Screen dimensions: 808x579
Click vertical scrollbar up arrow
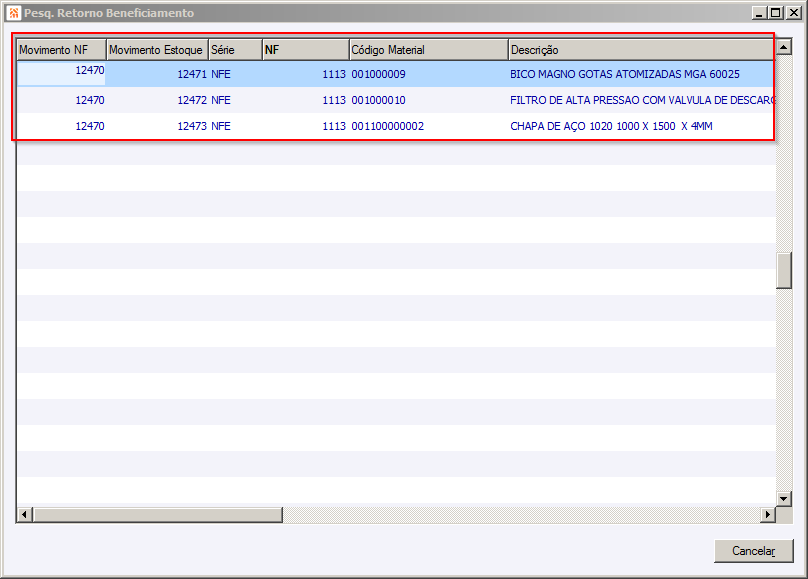(784, 47)
